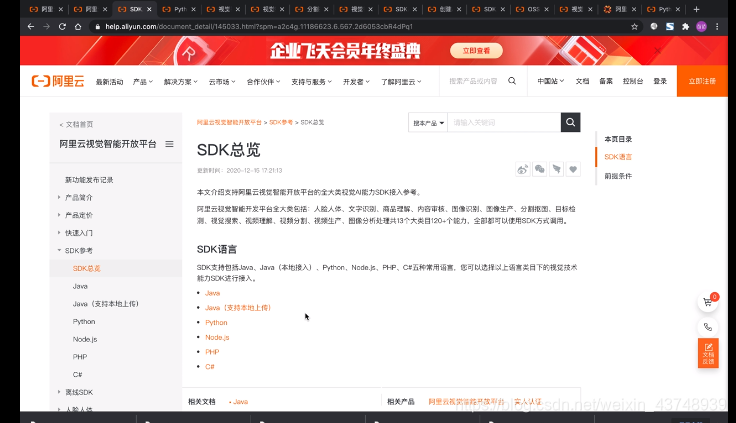The width and height of the screenshot is (736, 423).
Task: Open the orange 文档反馈 feedback button
Action: [x=708, y=353]
